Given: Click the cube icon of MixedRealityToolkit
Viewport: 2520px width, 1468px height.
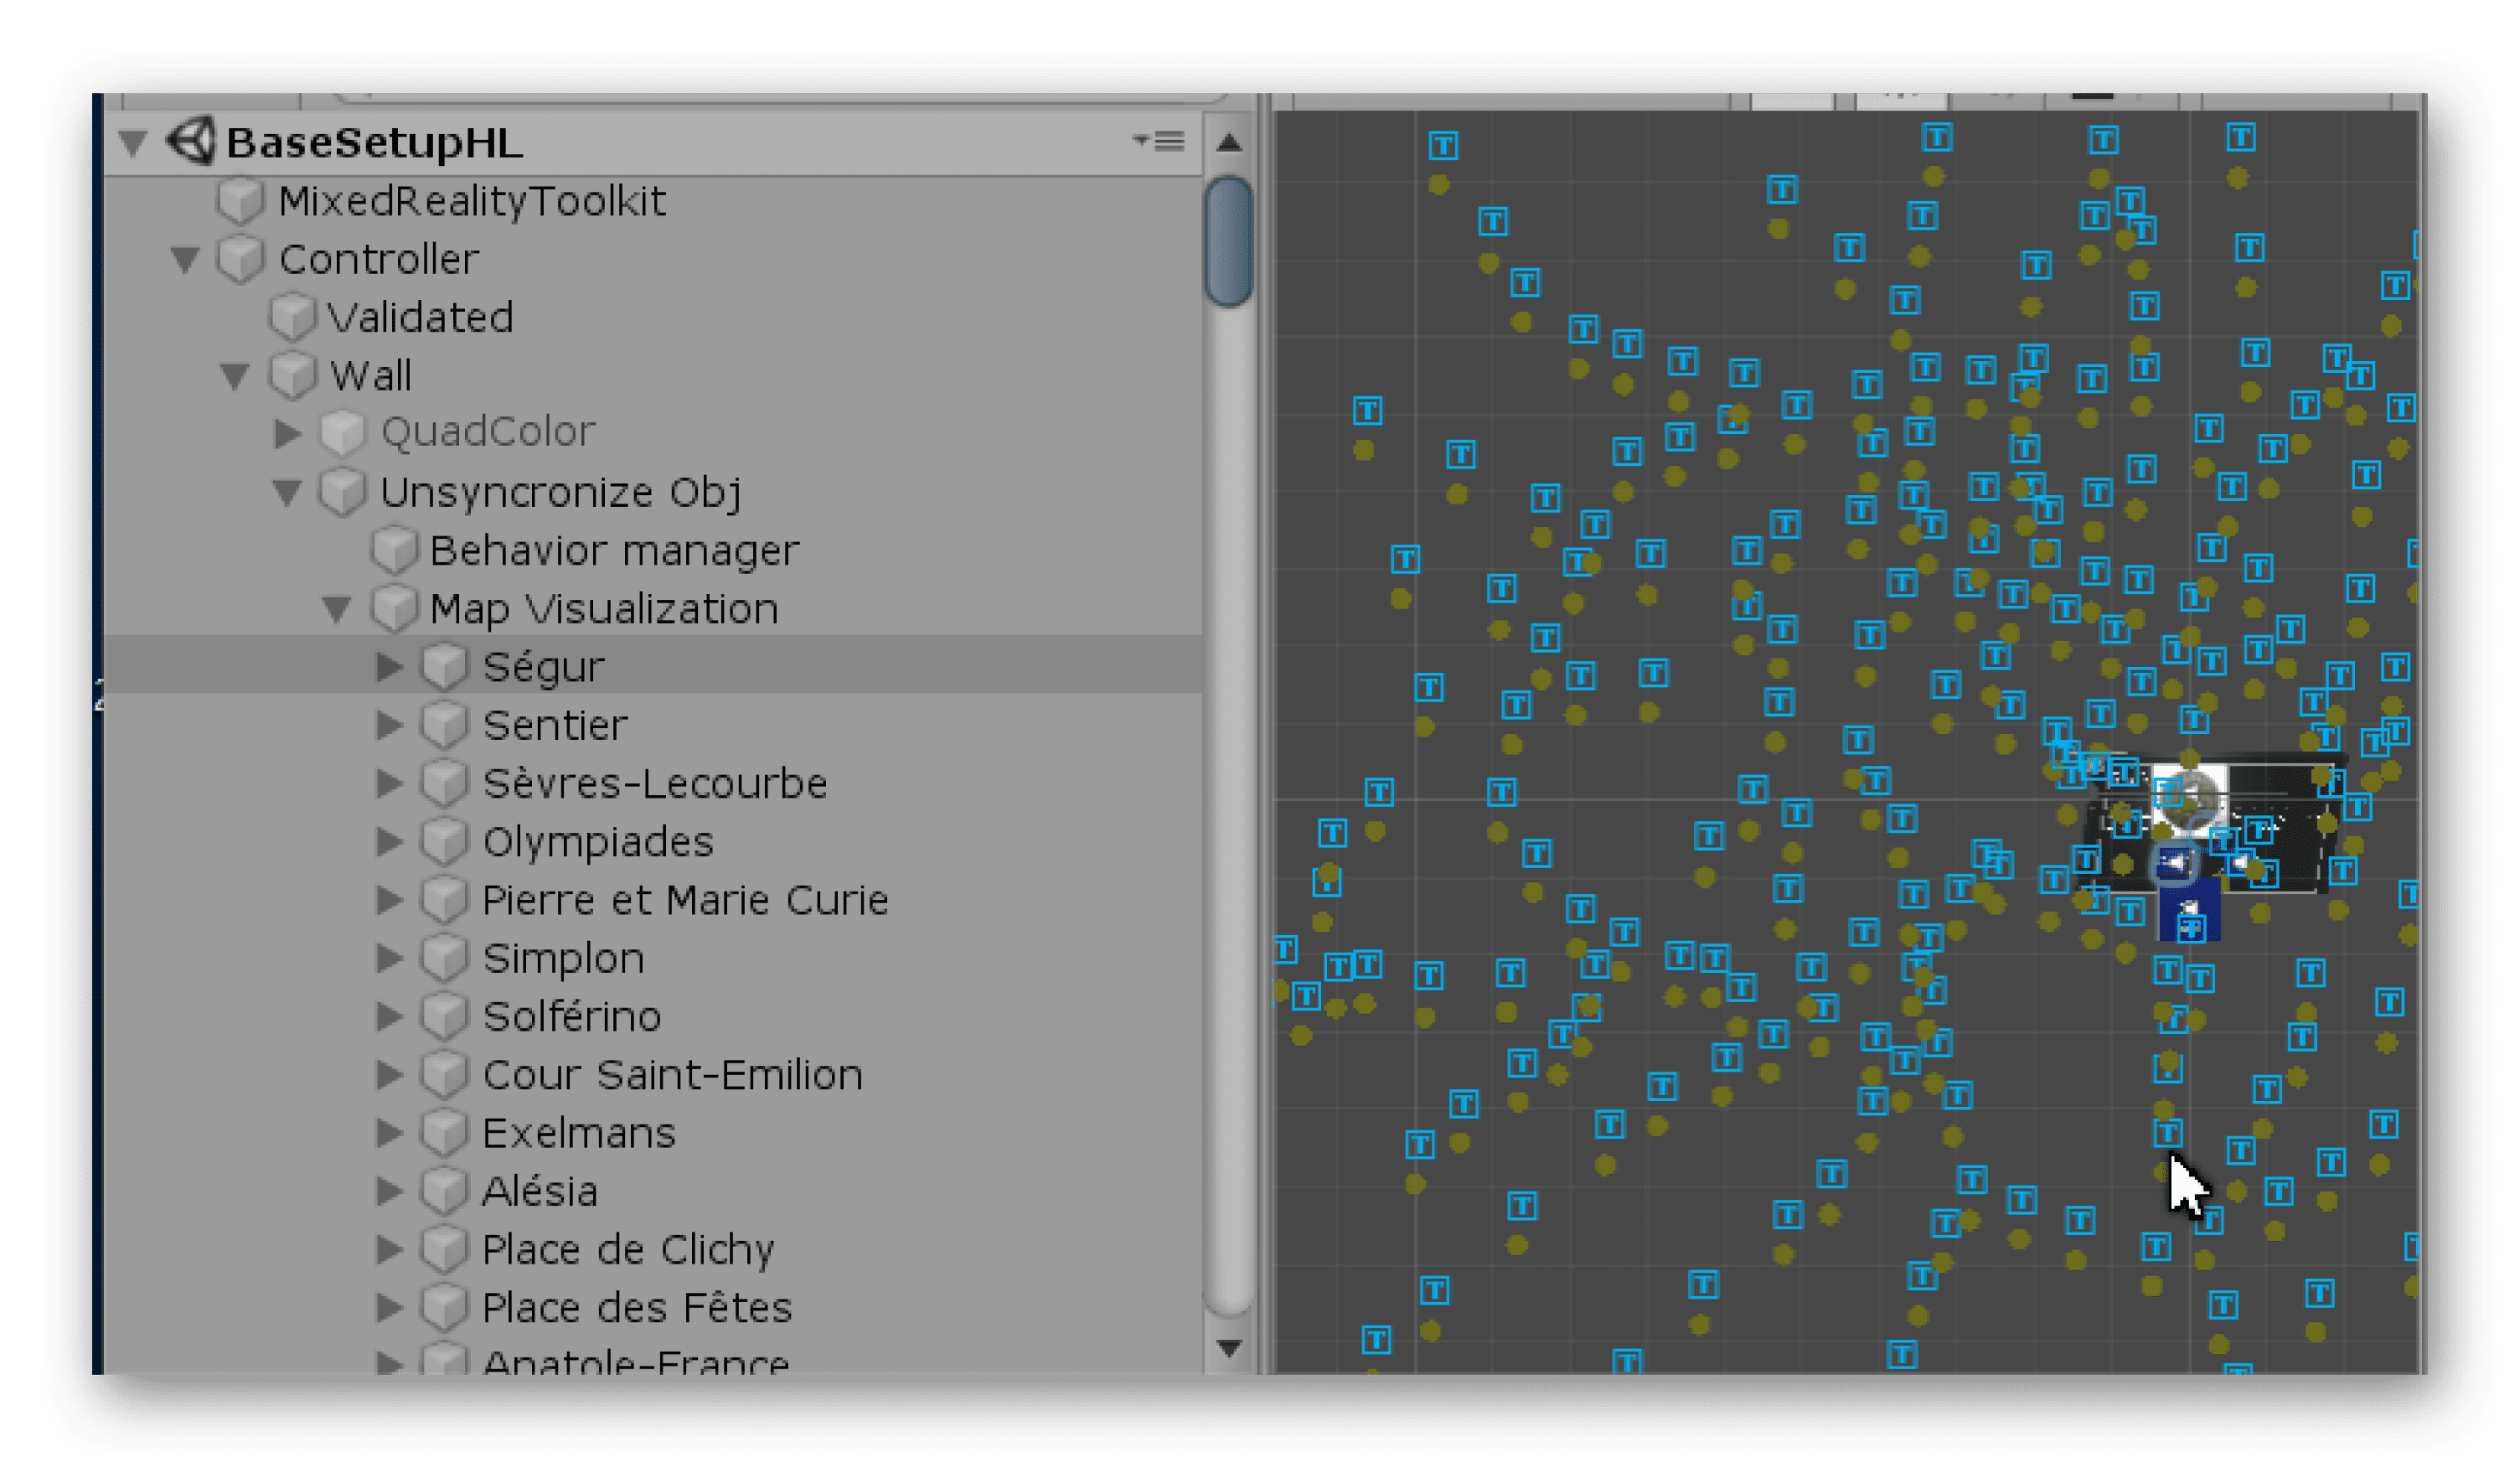Looking at the screenshot, I should (x=241, y=201).
